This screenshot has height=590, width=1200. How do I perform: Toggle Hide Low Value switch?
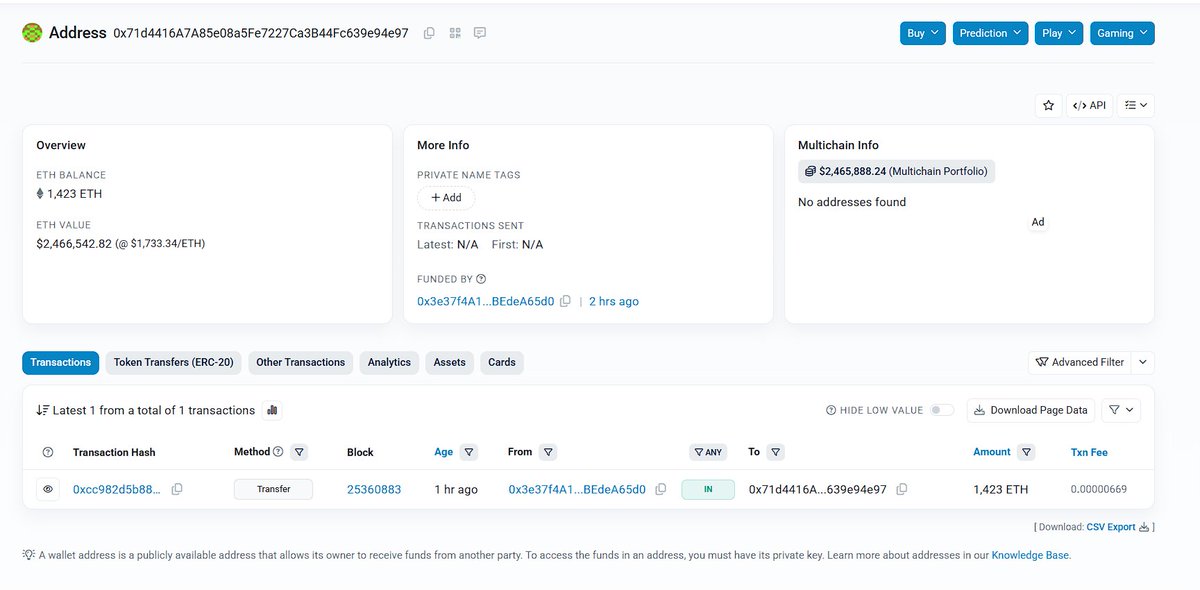pos(941,410)
